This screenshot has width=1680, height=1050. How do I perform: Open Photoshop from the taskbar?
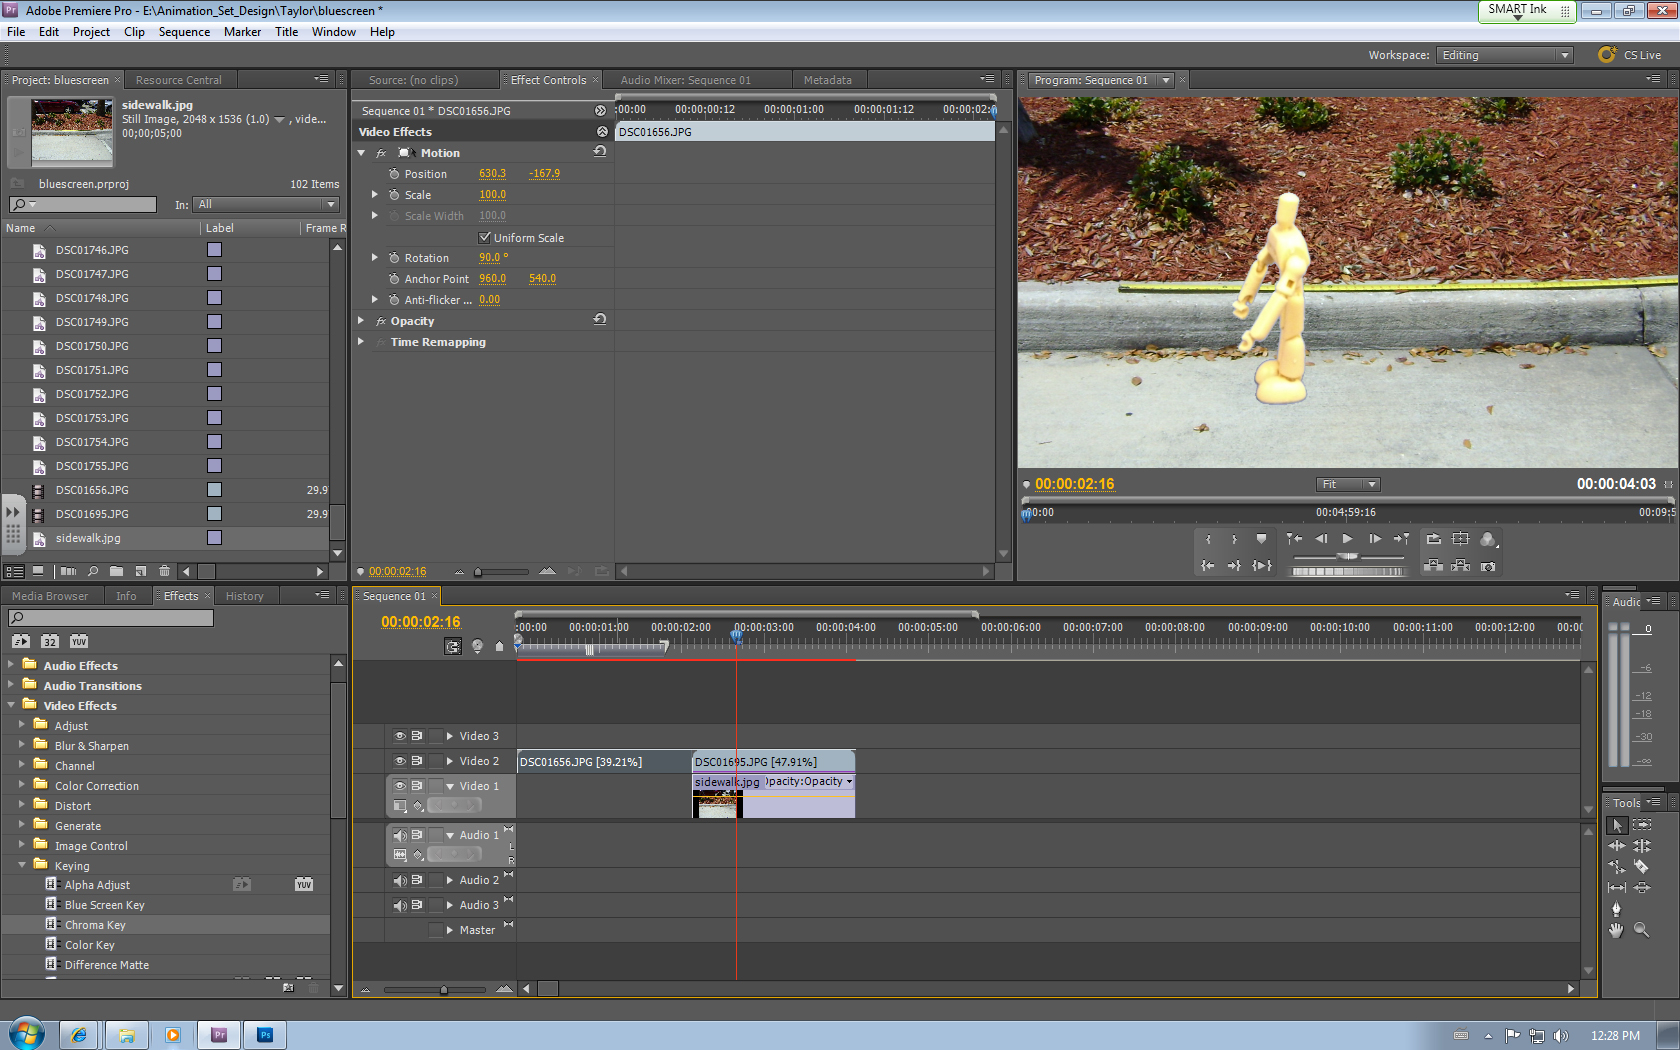[265, 1034]
